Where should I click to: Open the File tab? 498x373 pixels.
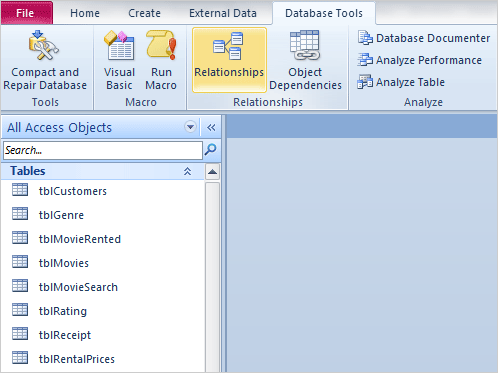27,13
